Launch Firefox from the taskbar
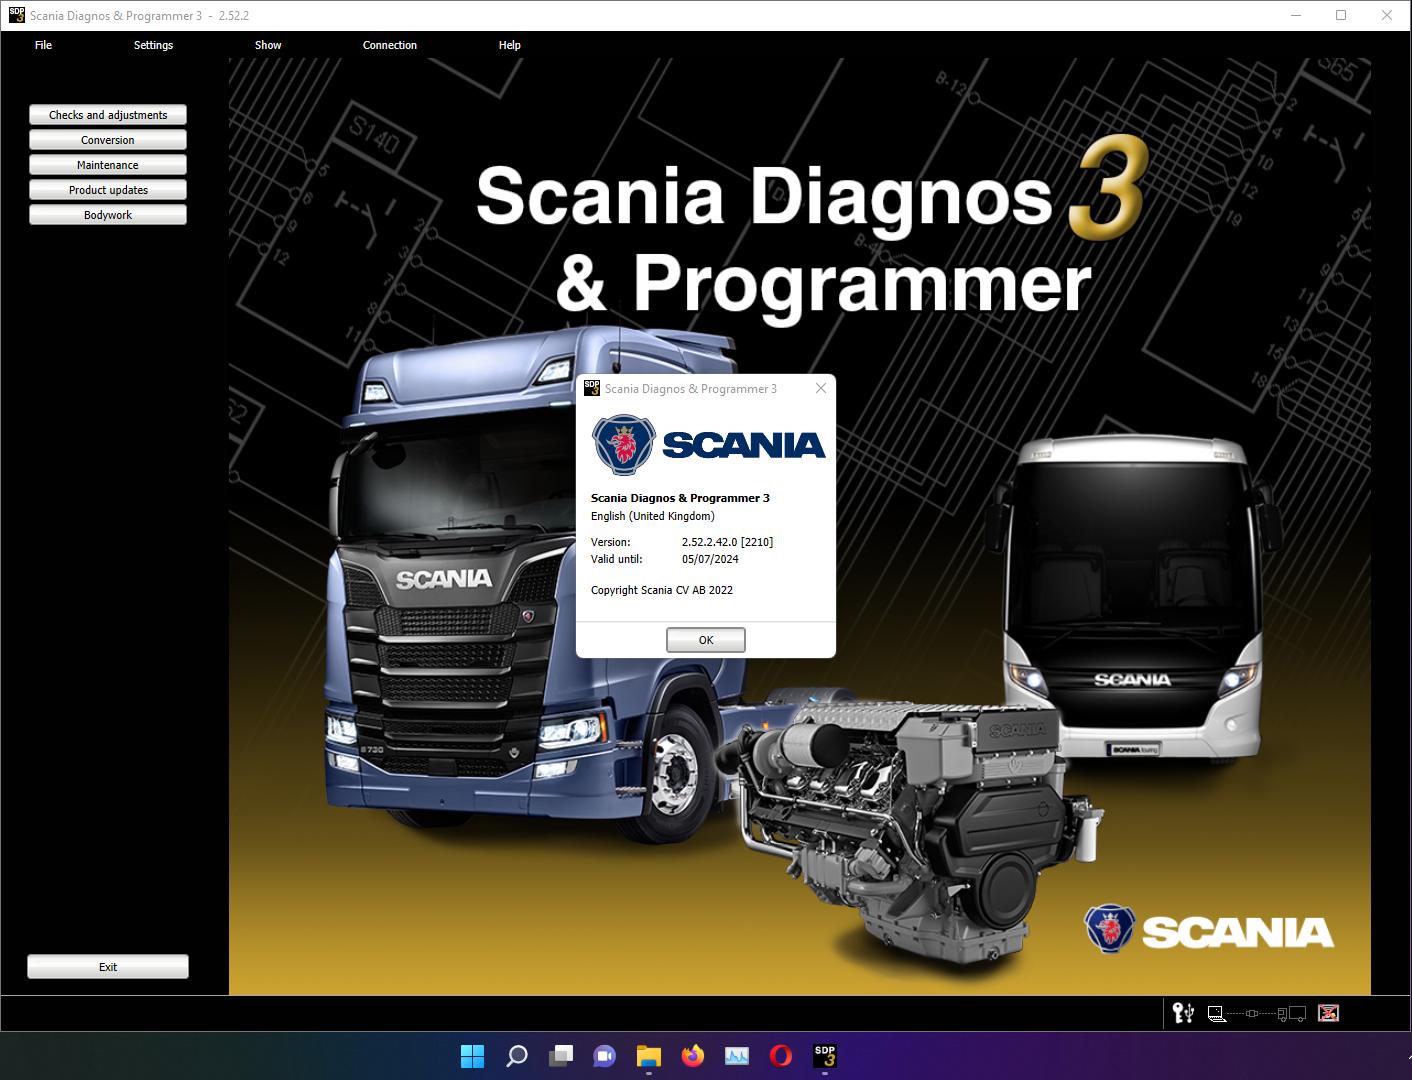Screen dimensions: 1412x1080 [692, 1056]
